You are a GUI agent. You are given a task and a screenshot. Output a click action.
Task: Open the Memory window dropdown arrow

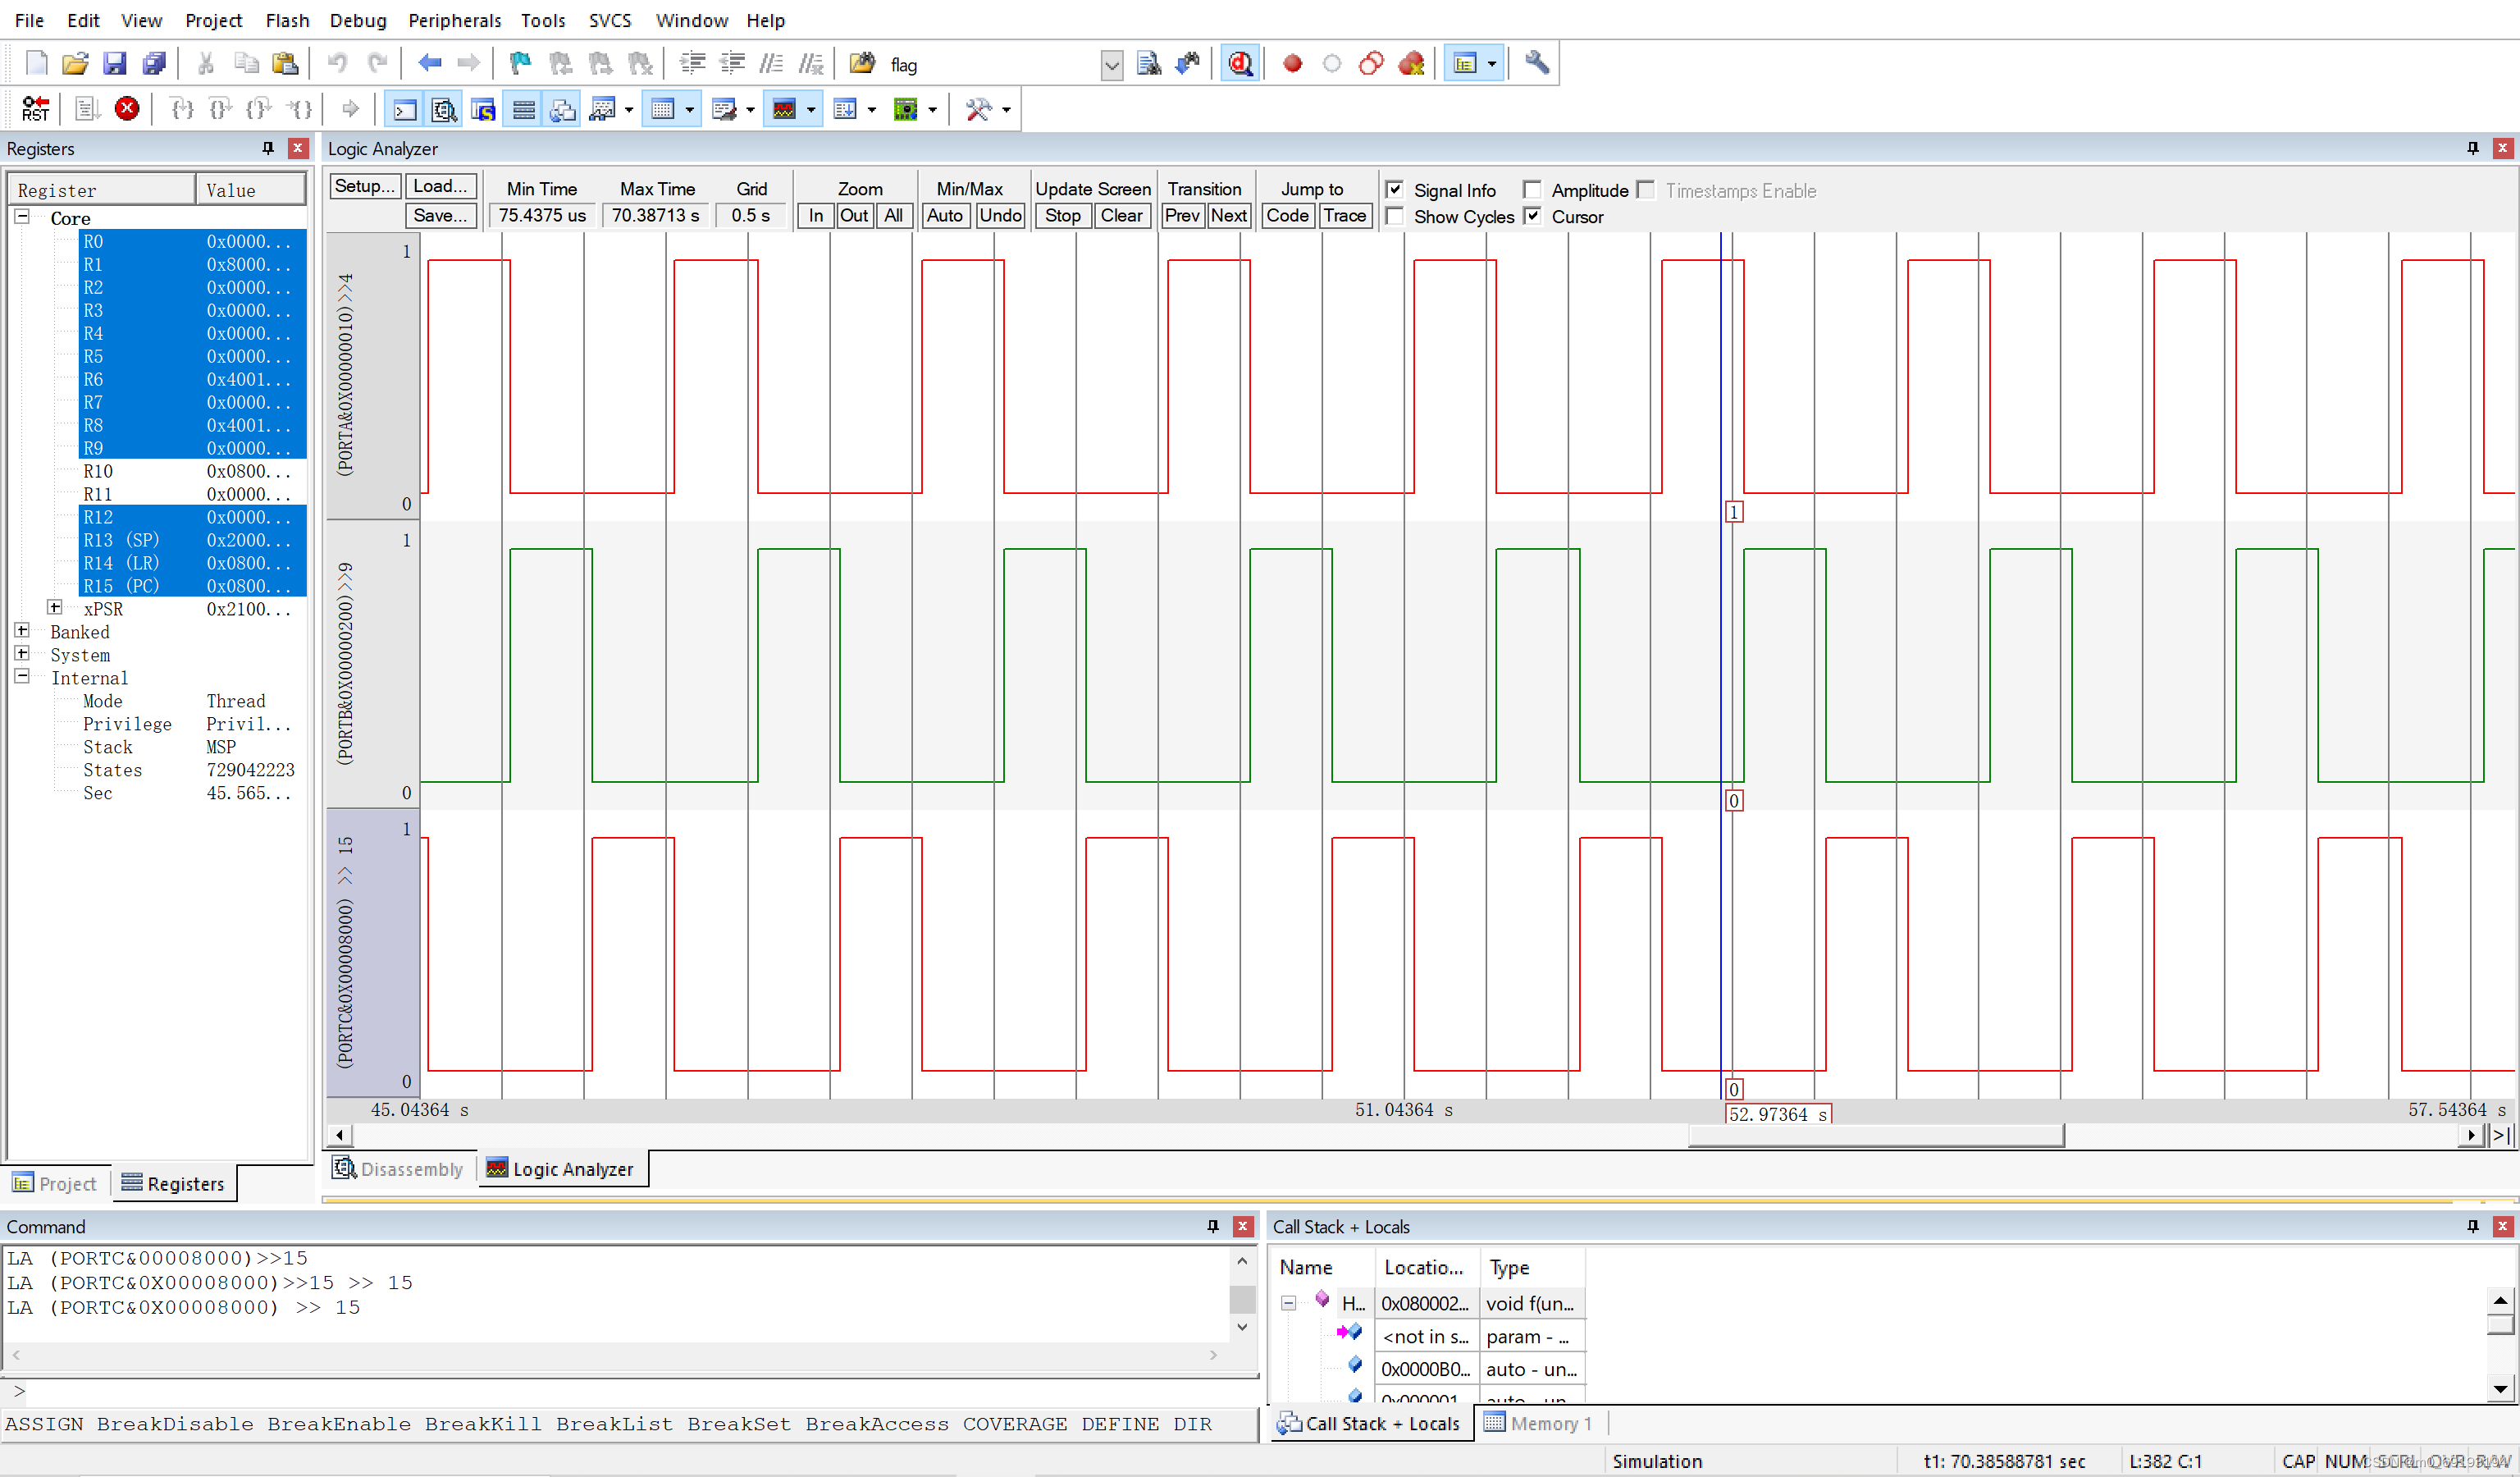pyautogui.click(x=690, y=109)
